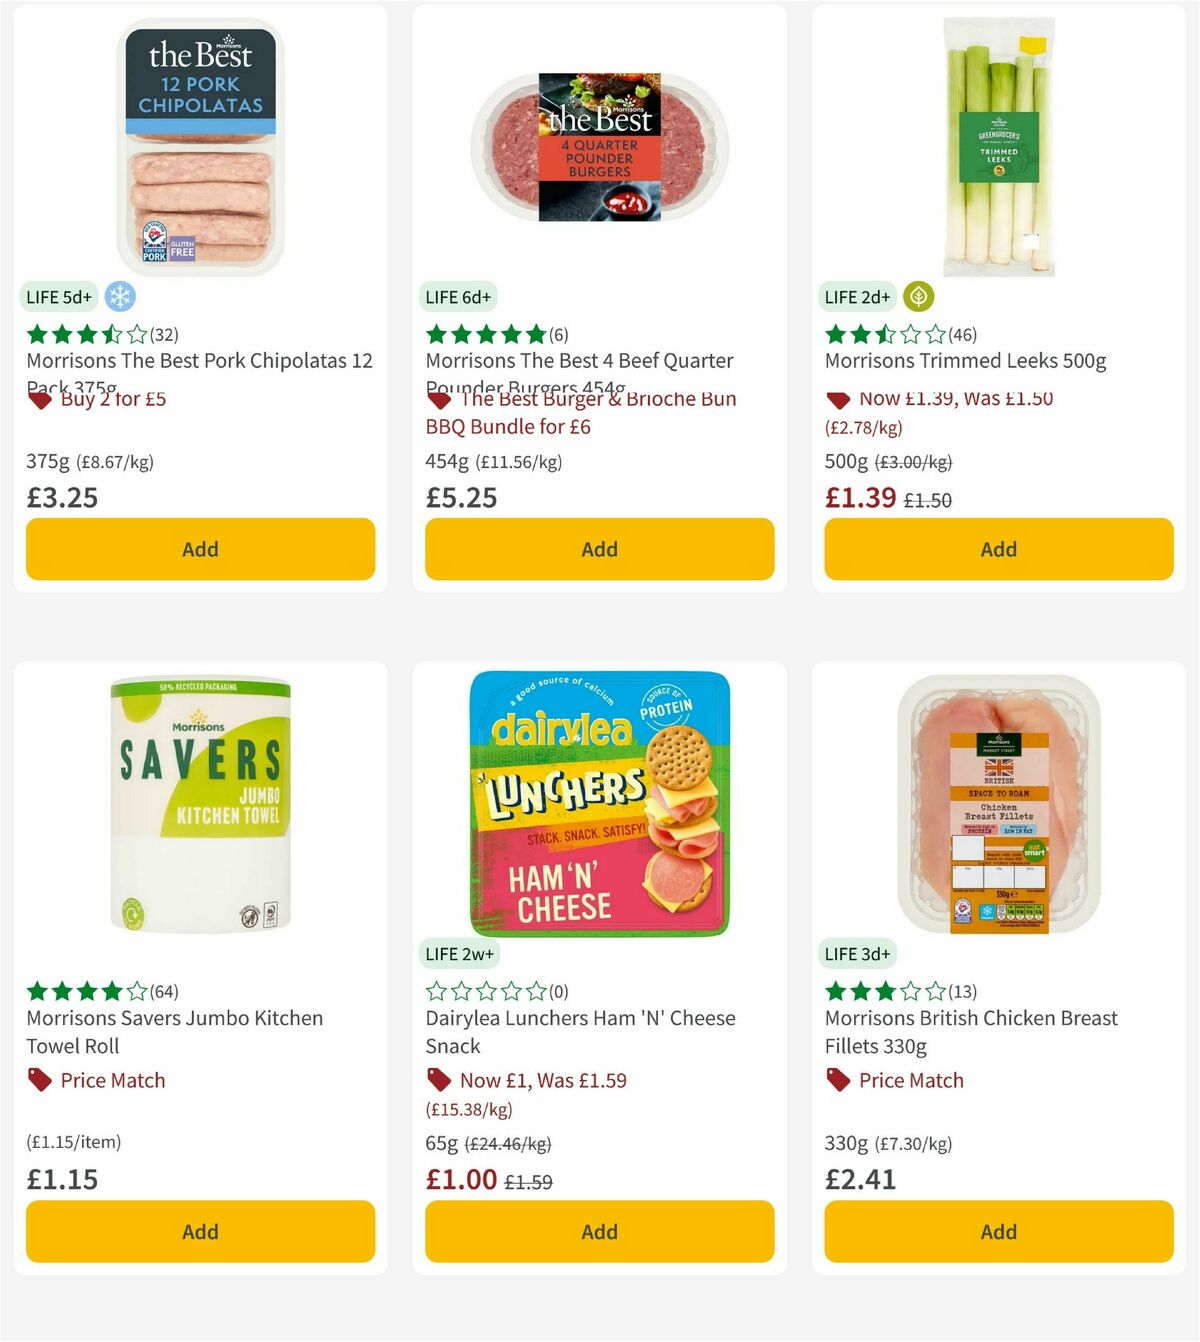Image resolution: width=1200 pixels, height=1342 pixels.
Task: Click the tag icon beside Now £1.39 leeks offer
Action: (836, 399)
